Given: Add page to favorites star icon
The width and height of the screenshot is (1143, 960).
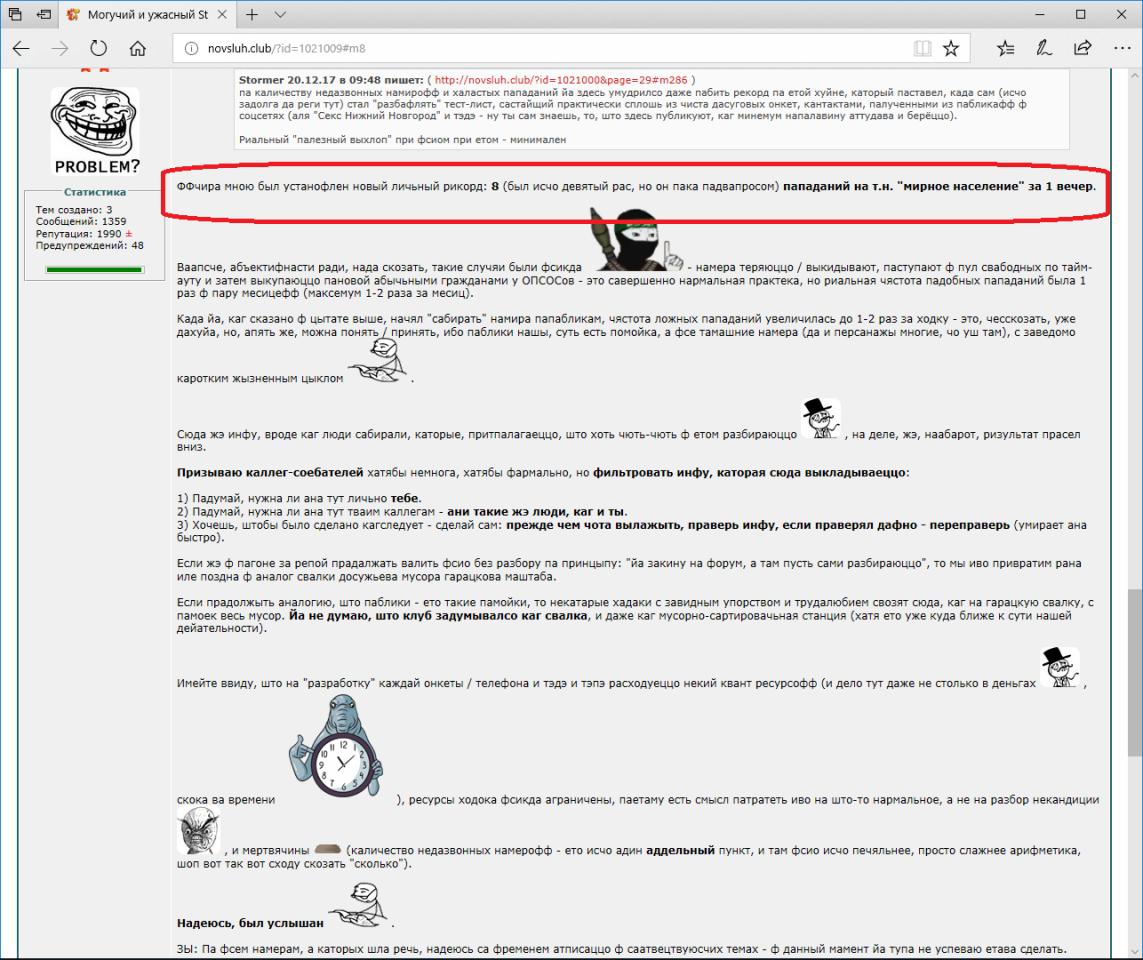Looking at the screenshot, I should [951, 48].
